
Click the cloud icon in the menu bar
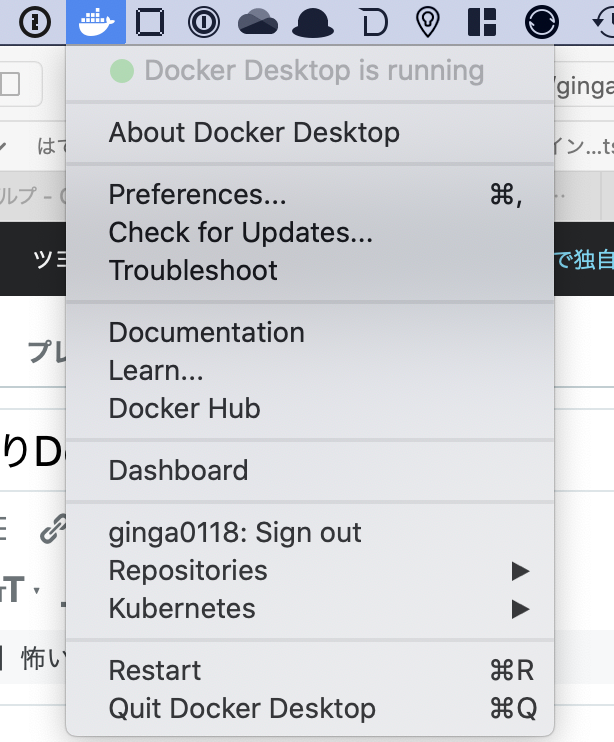pyautogui.click(x=257, y=22)
